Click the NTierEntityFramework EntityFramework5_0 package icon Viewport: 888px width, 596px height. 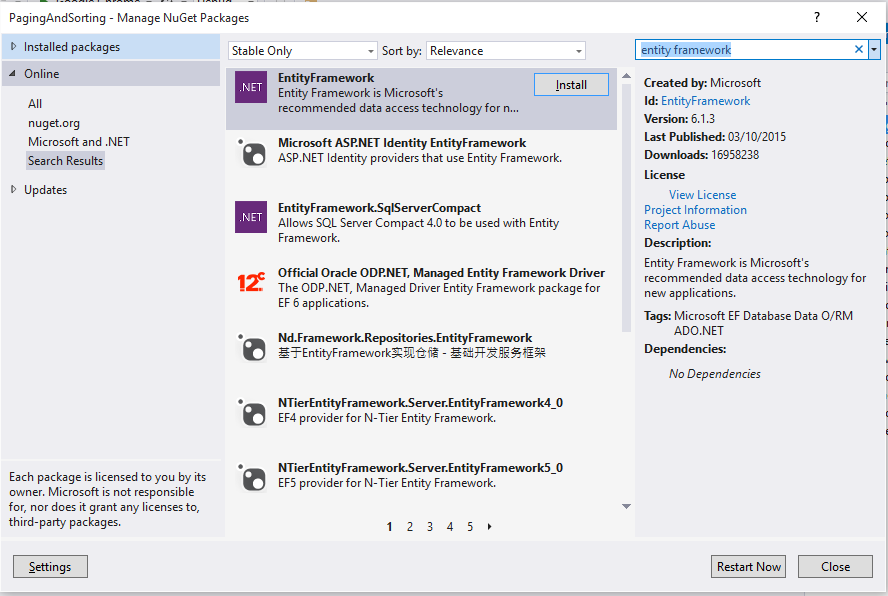pos(251,477)
